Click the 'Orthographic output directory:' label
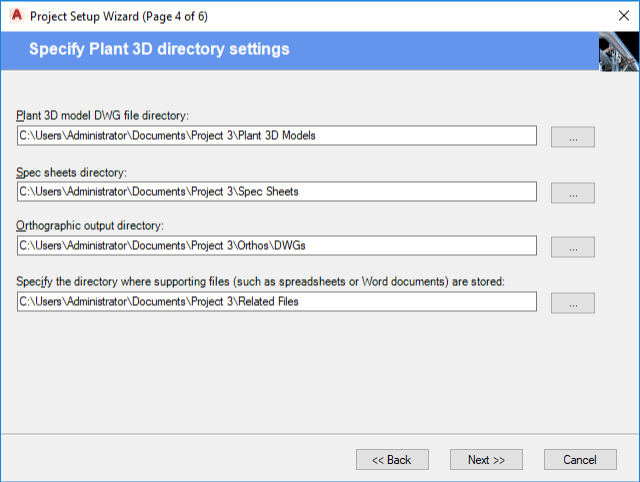 90,225
